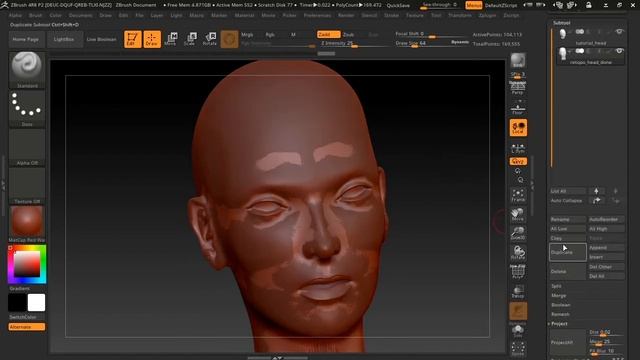Viewport: 640px width, 360px height.
Task: Click the AutoReorder button
Action: [x=606, y=220]
